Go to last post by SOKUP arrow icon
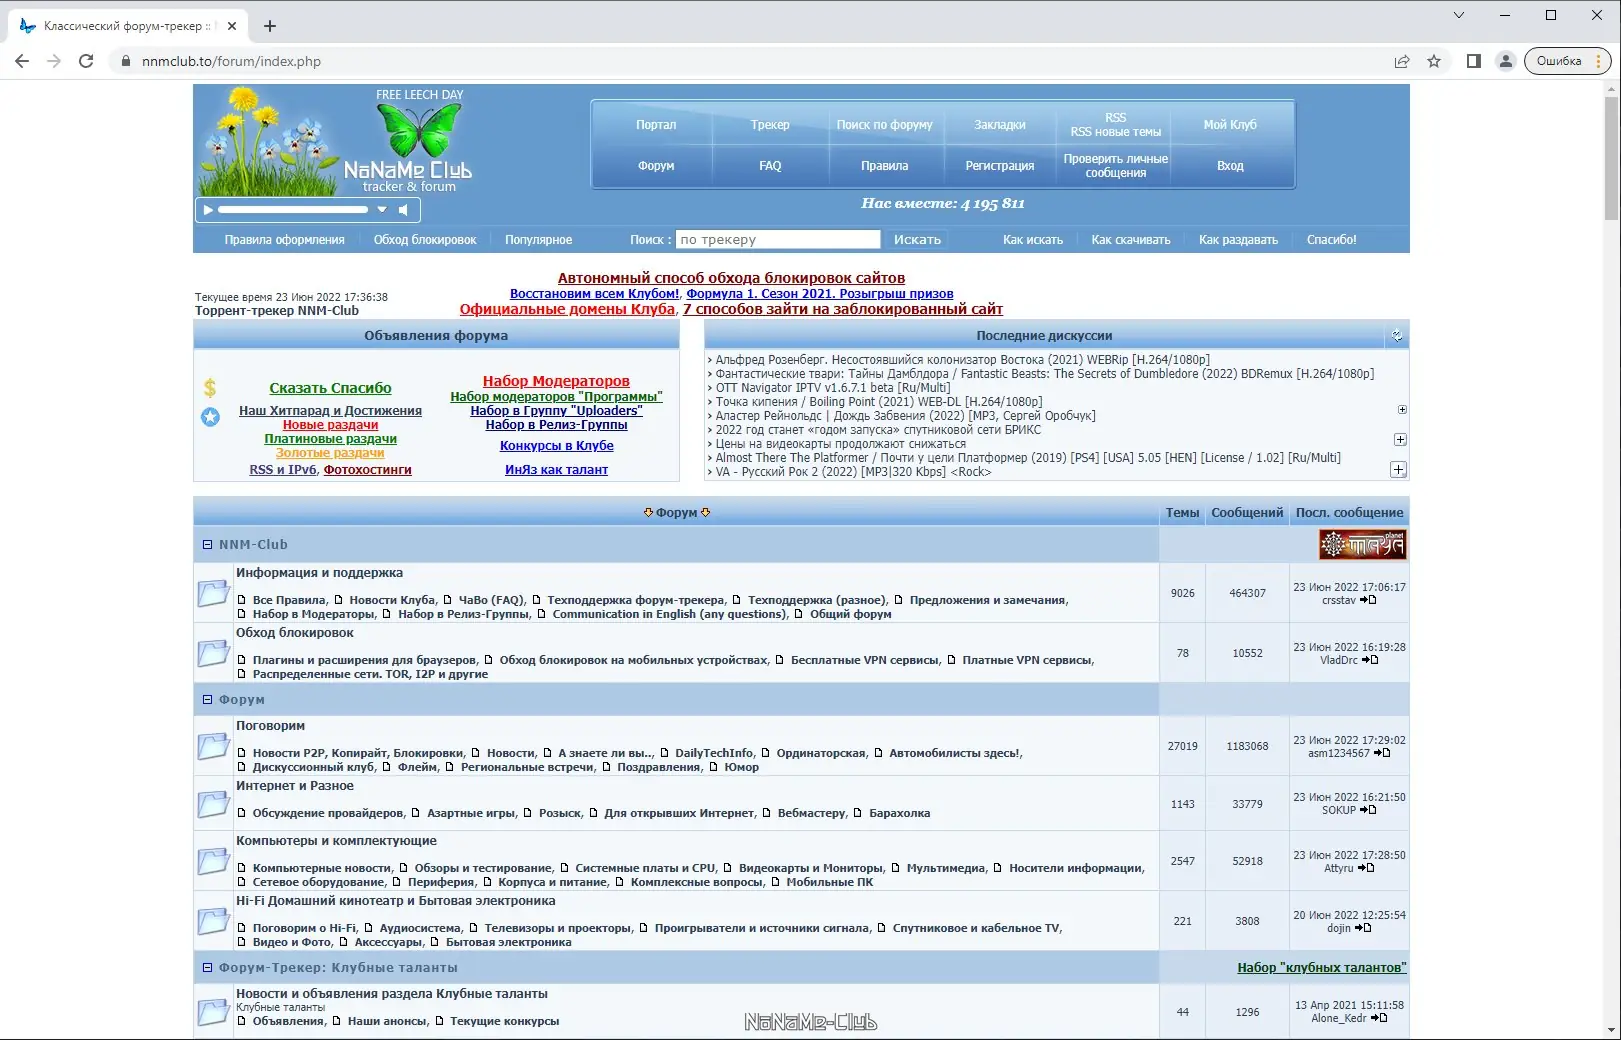This screenshot has width=1621, height=1040. click(1369, 810)
